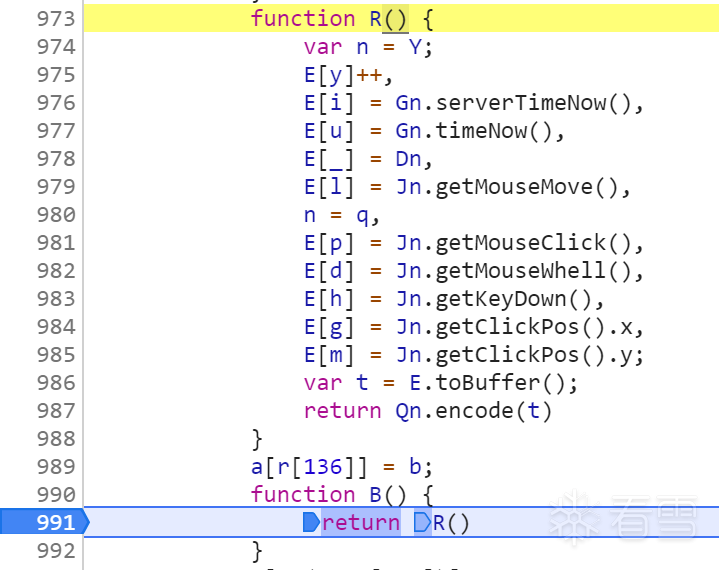Click line number 988 in the gutter
The image size is (719, 570).
click(56, 439)
